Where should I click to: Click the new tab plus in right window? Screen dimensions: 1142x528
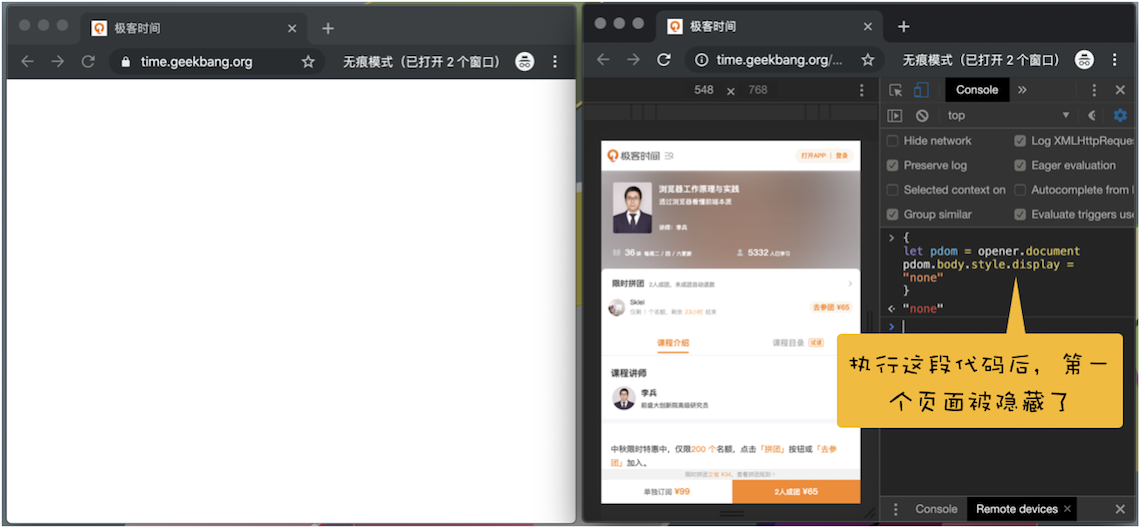pyautogui.click(x=903, y=27)
